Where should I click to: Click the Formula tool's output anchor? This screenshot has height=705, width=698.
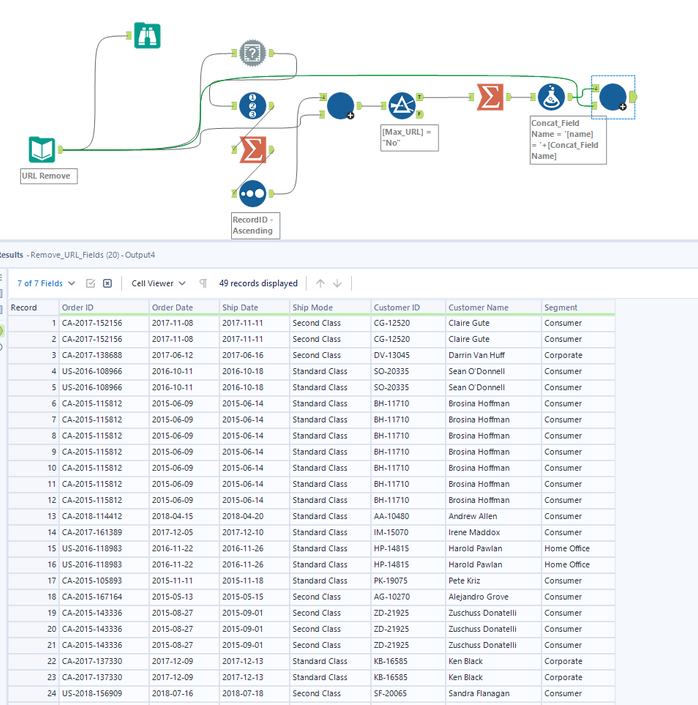(570, 97)
